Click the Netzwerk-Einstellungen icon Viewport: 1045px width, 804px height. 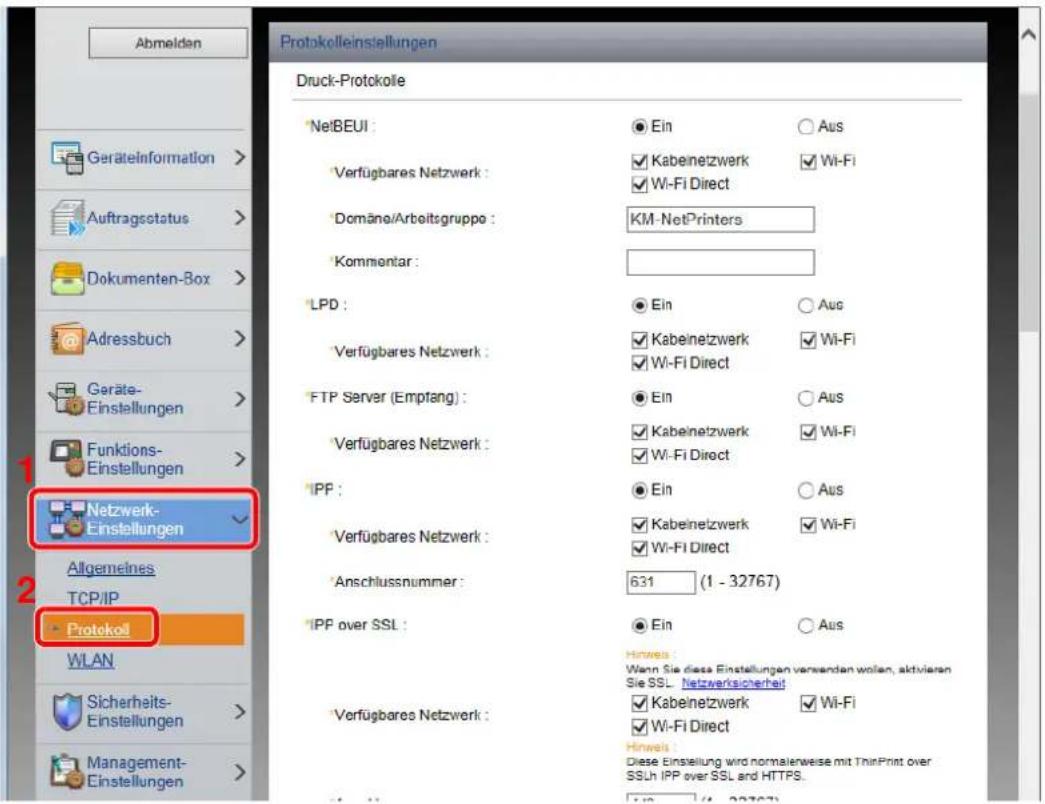pyautogui.click(x=67, y=519)
